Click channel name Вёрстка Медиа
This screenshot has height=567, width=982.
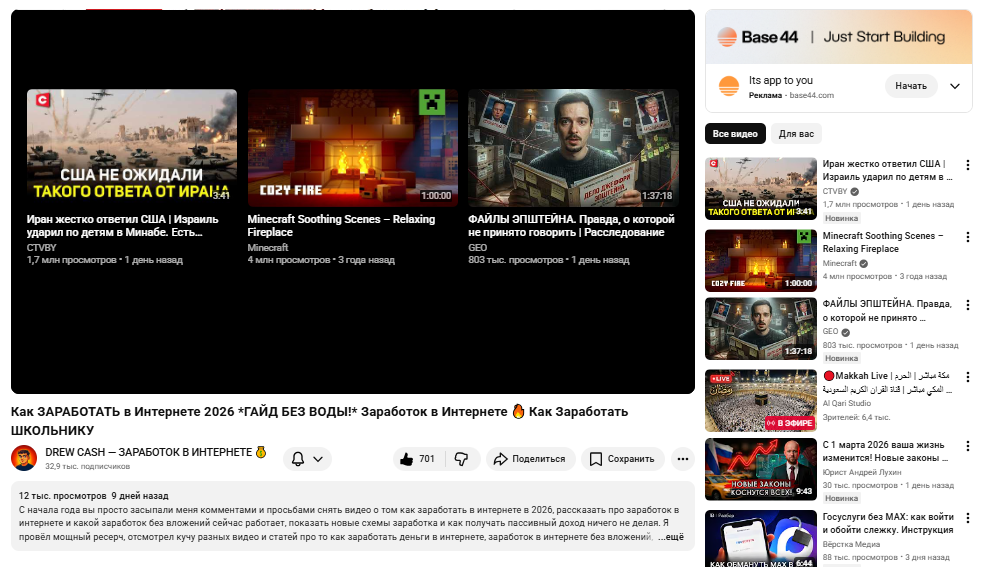(x=851, y=544)
